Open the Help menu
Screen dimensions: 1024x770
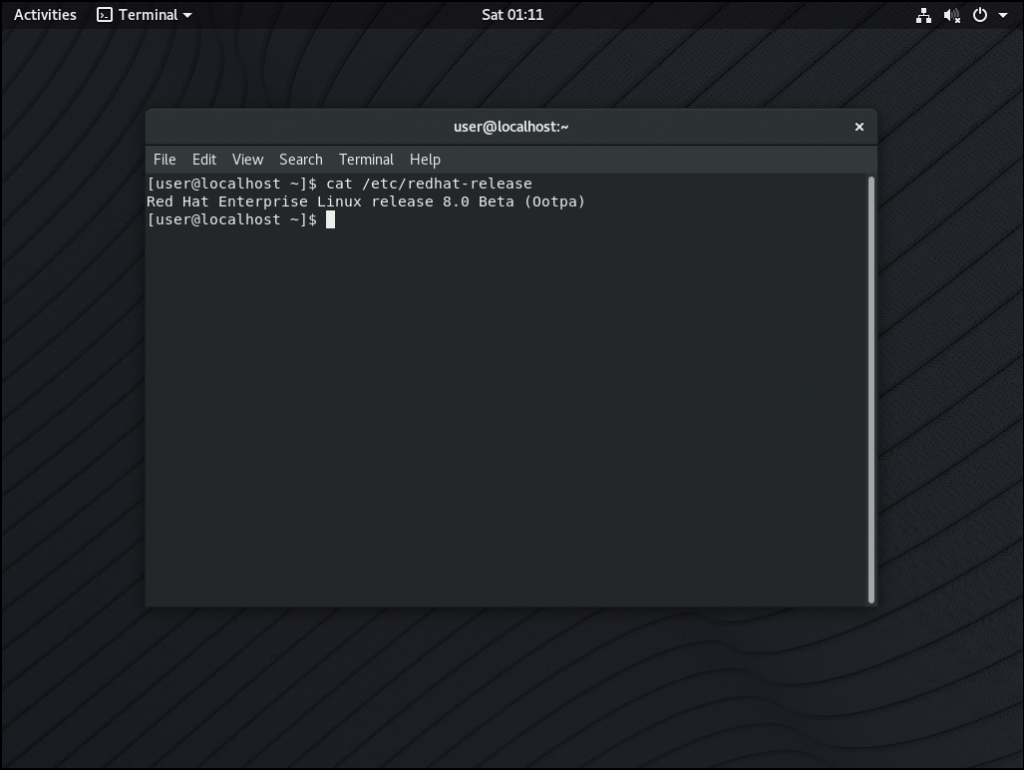(425, 159)
